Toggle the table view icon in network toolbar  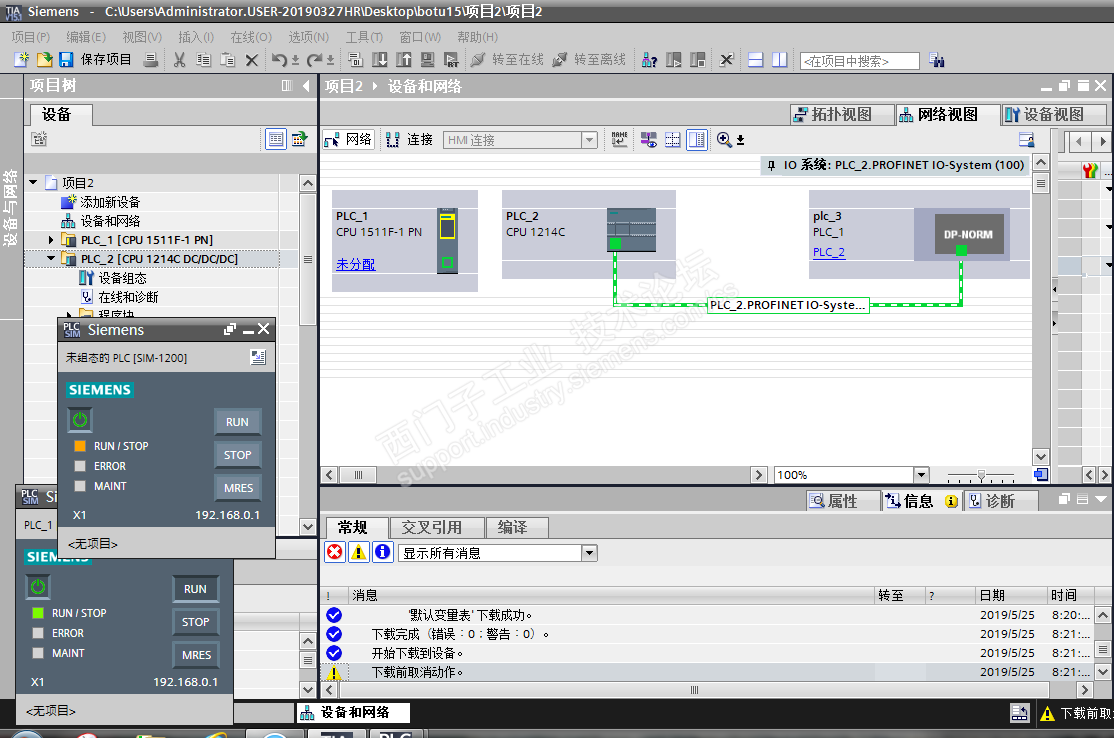[697, 139]
